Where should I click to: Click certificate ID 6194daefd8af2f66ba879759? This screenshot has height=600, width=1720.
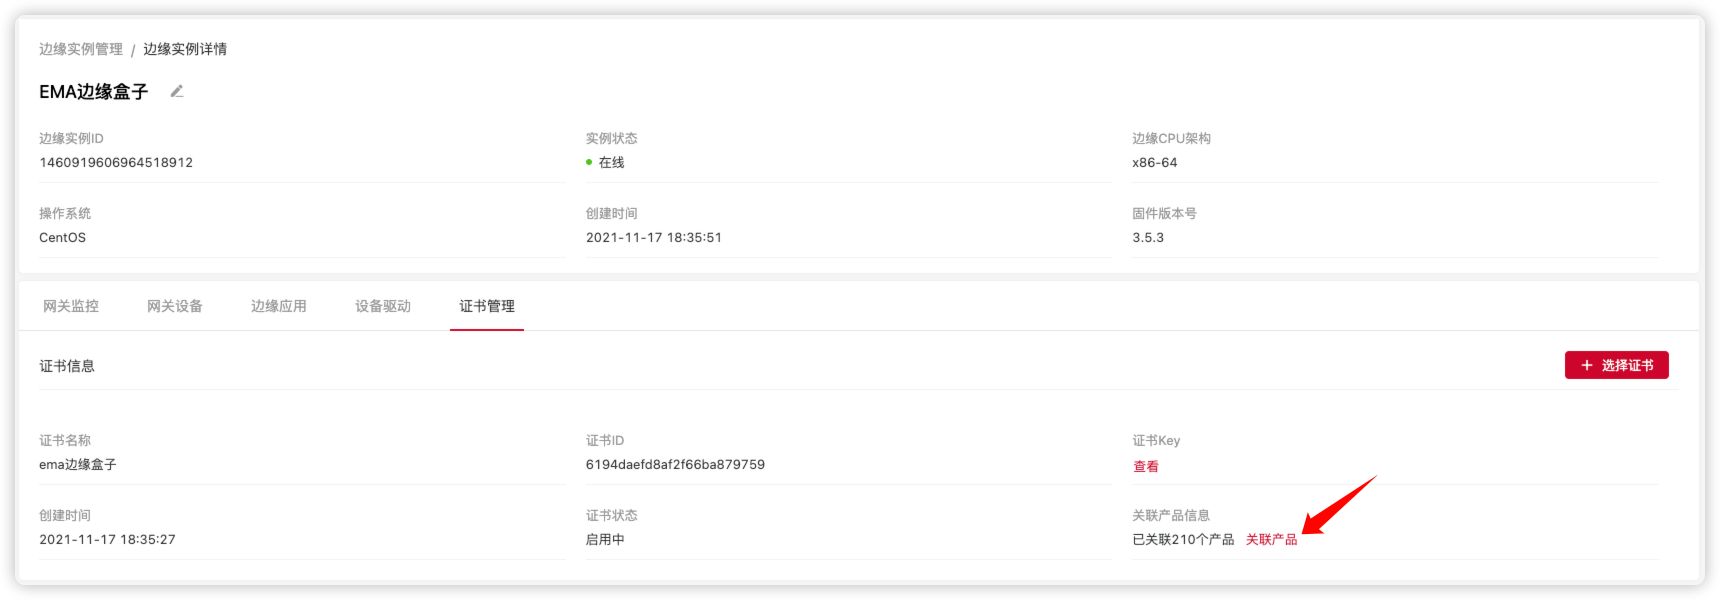[675, 464]
